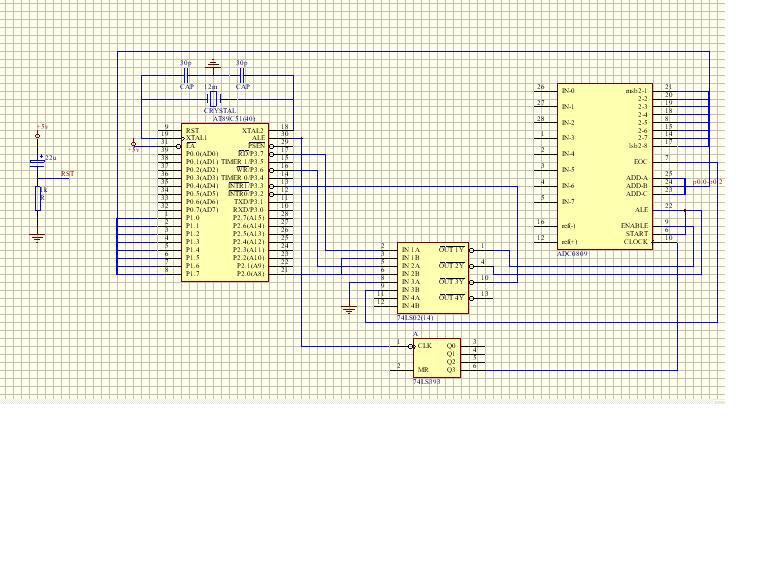This screenshot has height=581, width=774.
Task: Click the +5v power port above the 22u capacitor
Action: [x=38, y=135]
